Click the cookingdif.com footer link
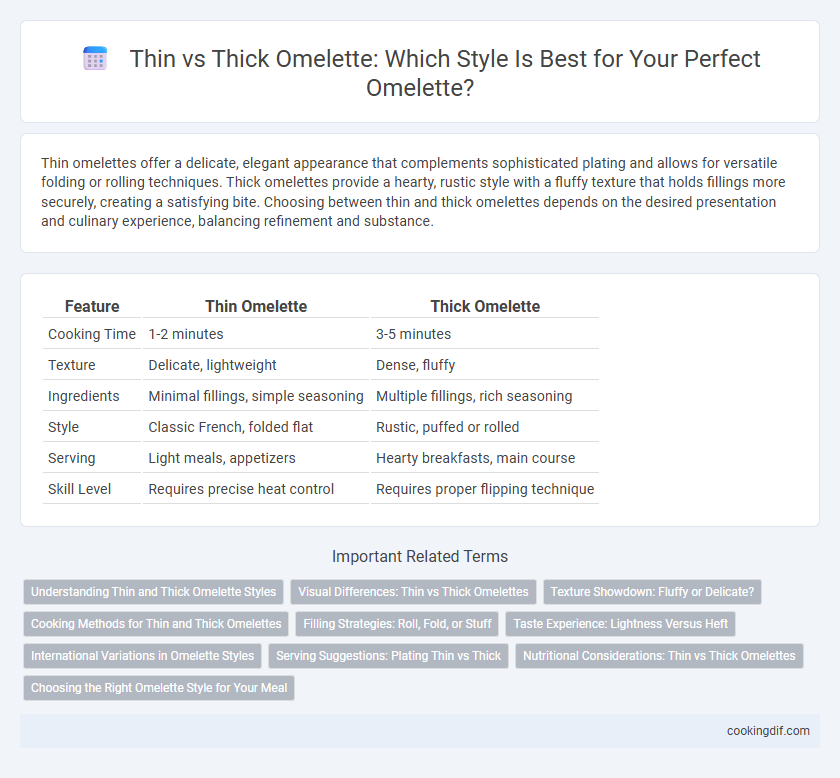840x778 pixels. tap(768, 731)
